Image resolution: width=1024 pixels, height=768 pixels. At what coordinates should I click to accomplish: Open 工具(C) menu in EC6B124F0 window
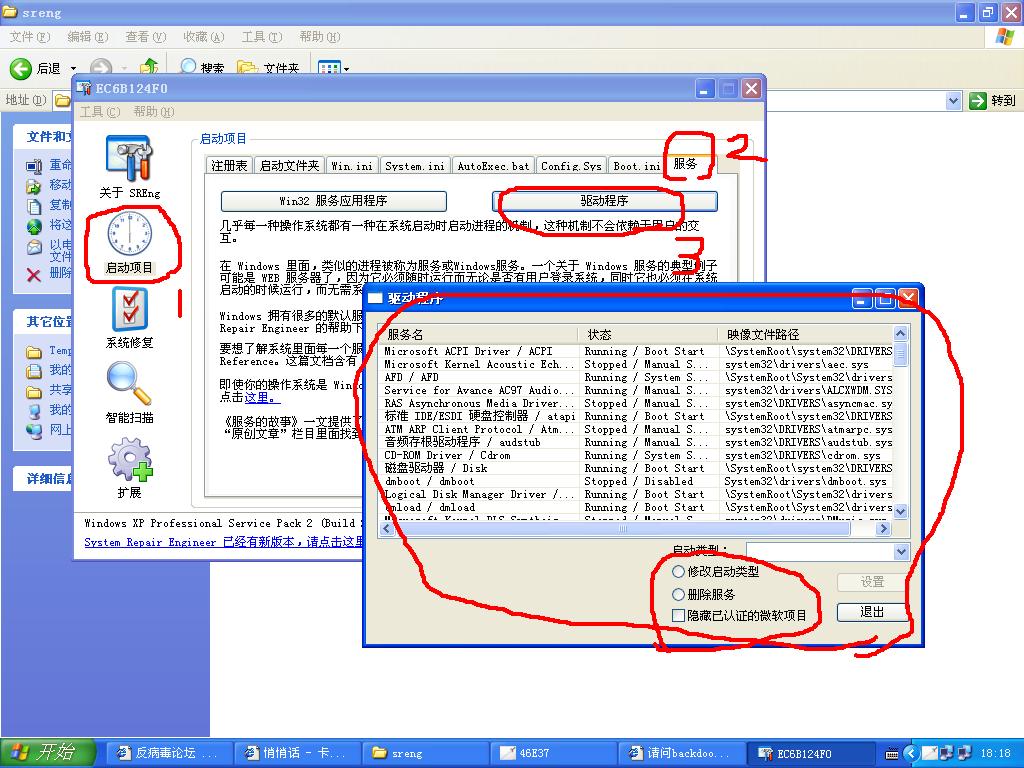[100, 112]
